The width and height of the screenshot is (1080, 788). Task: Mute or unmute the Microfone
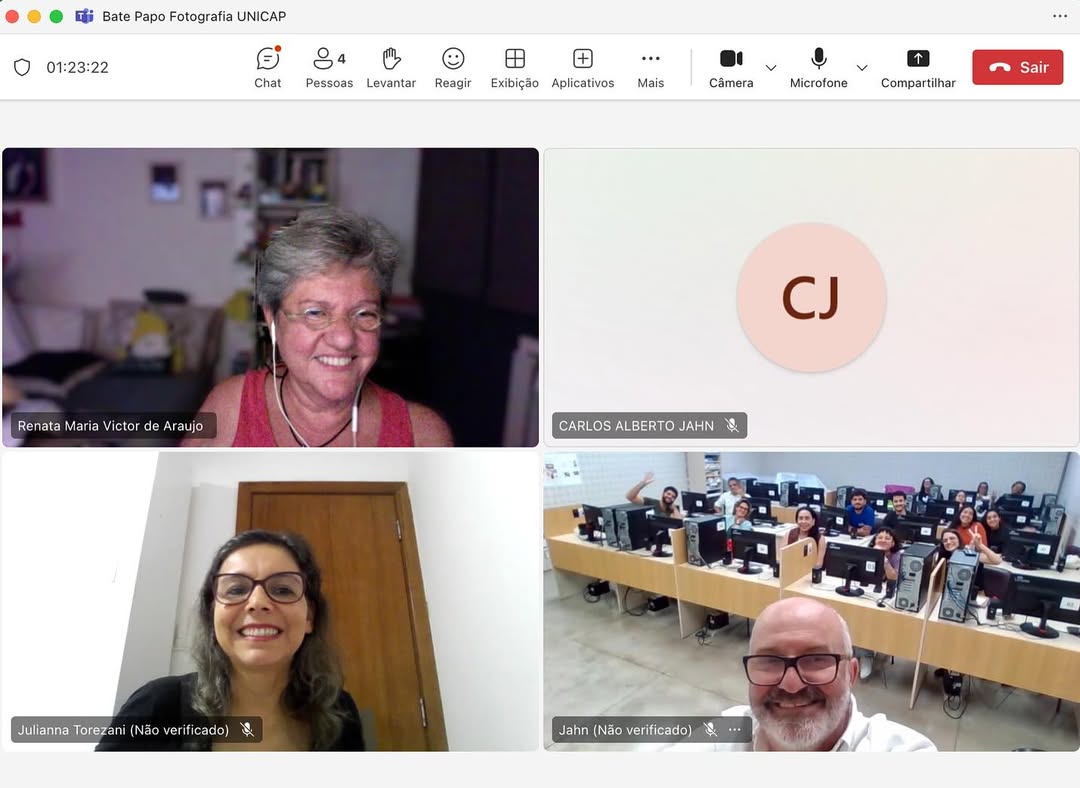[x=818, y=68]
